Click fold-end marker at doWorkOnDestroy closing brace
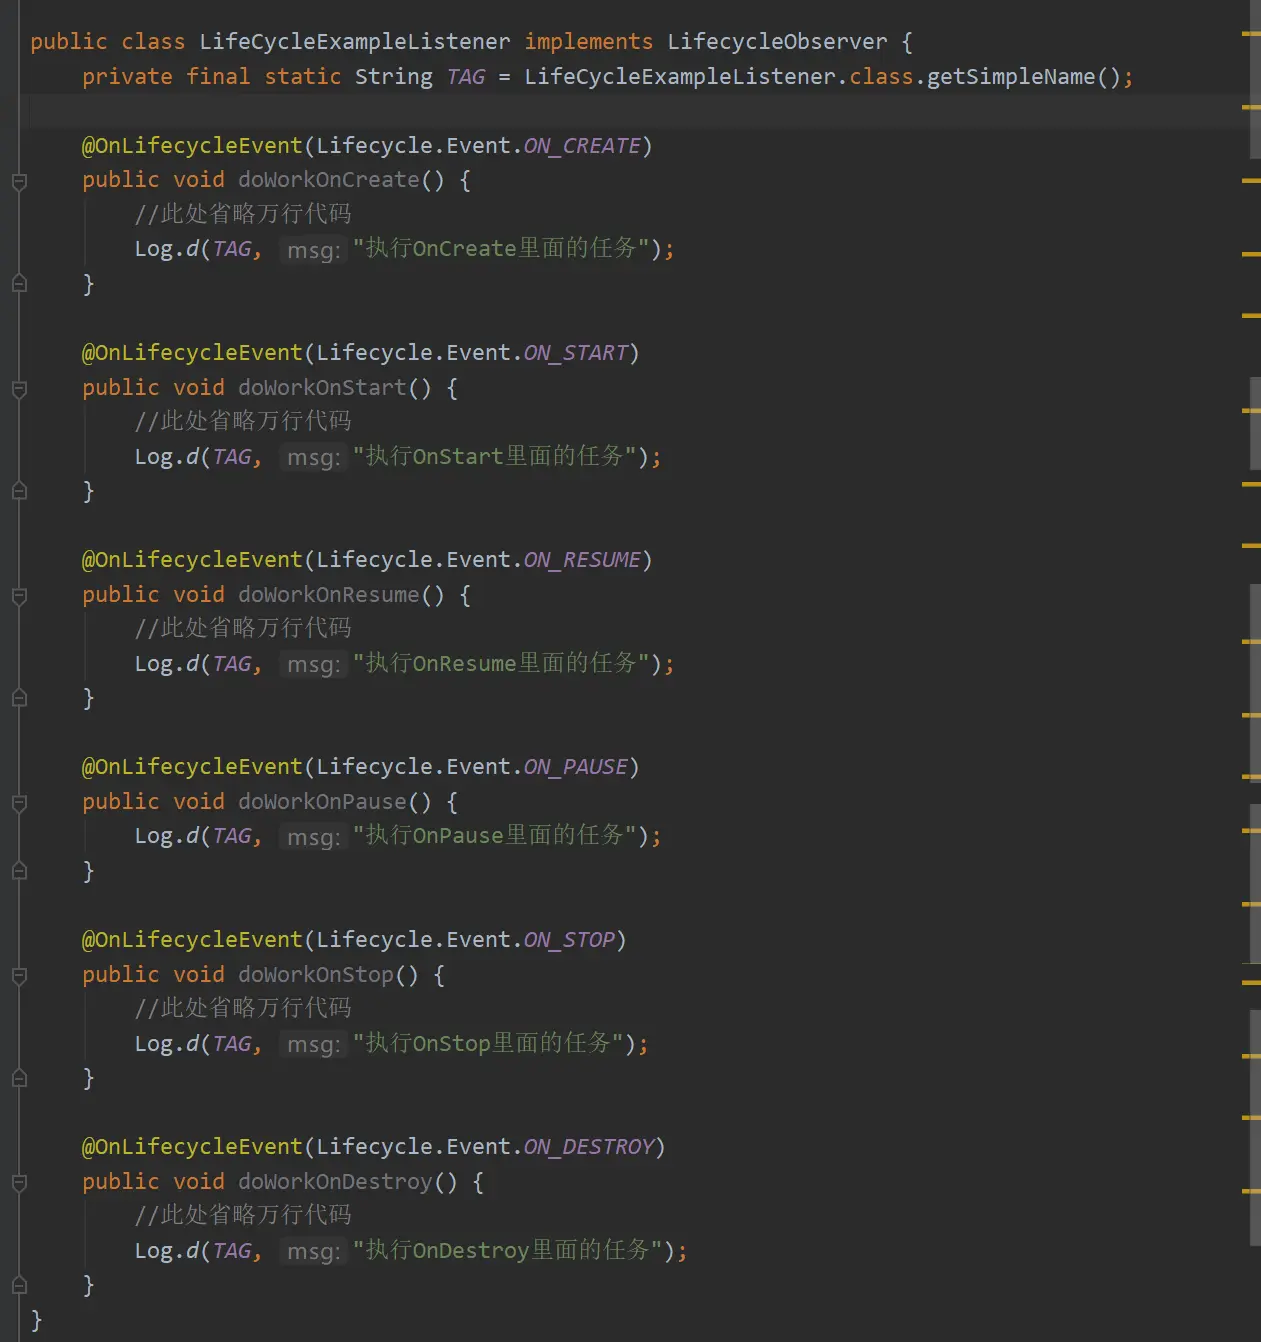The width and height of the screenshot is (1261, 1342). coord(19,1285)
